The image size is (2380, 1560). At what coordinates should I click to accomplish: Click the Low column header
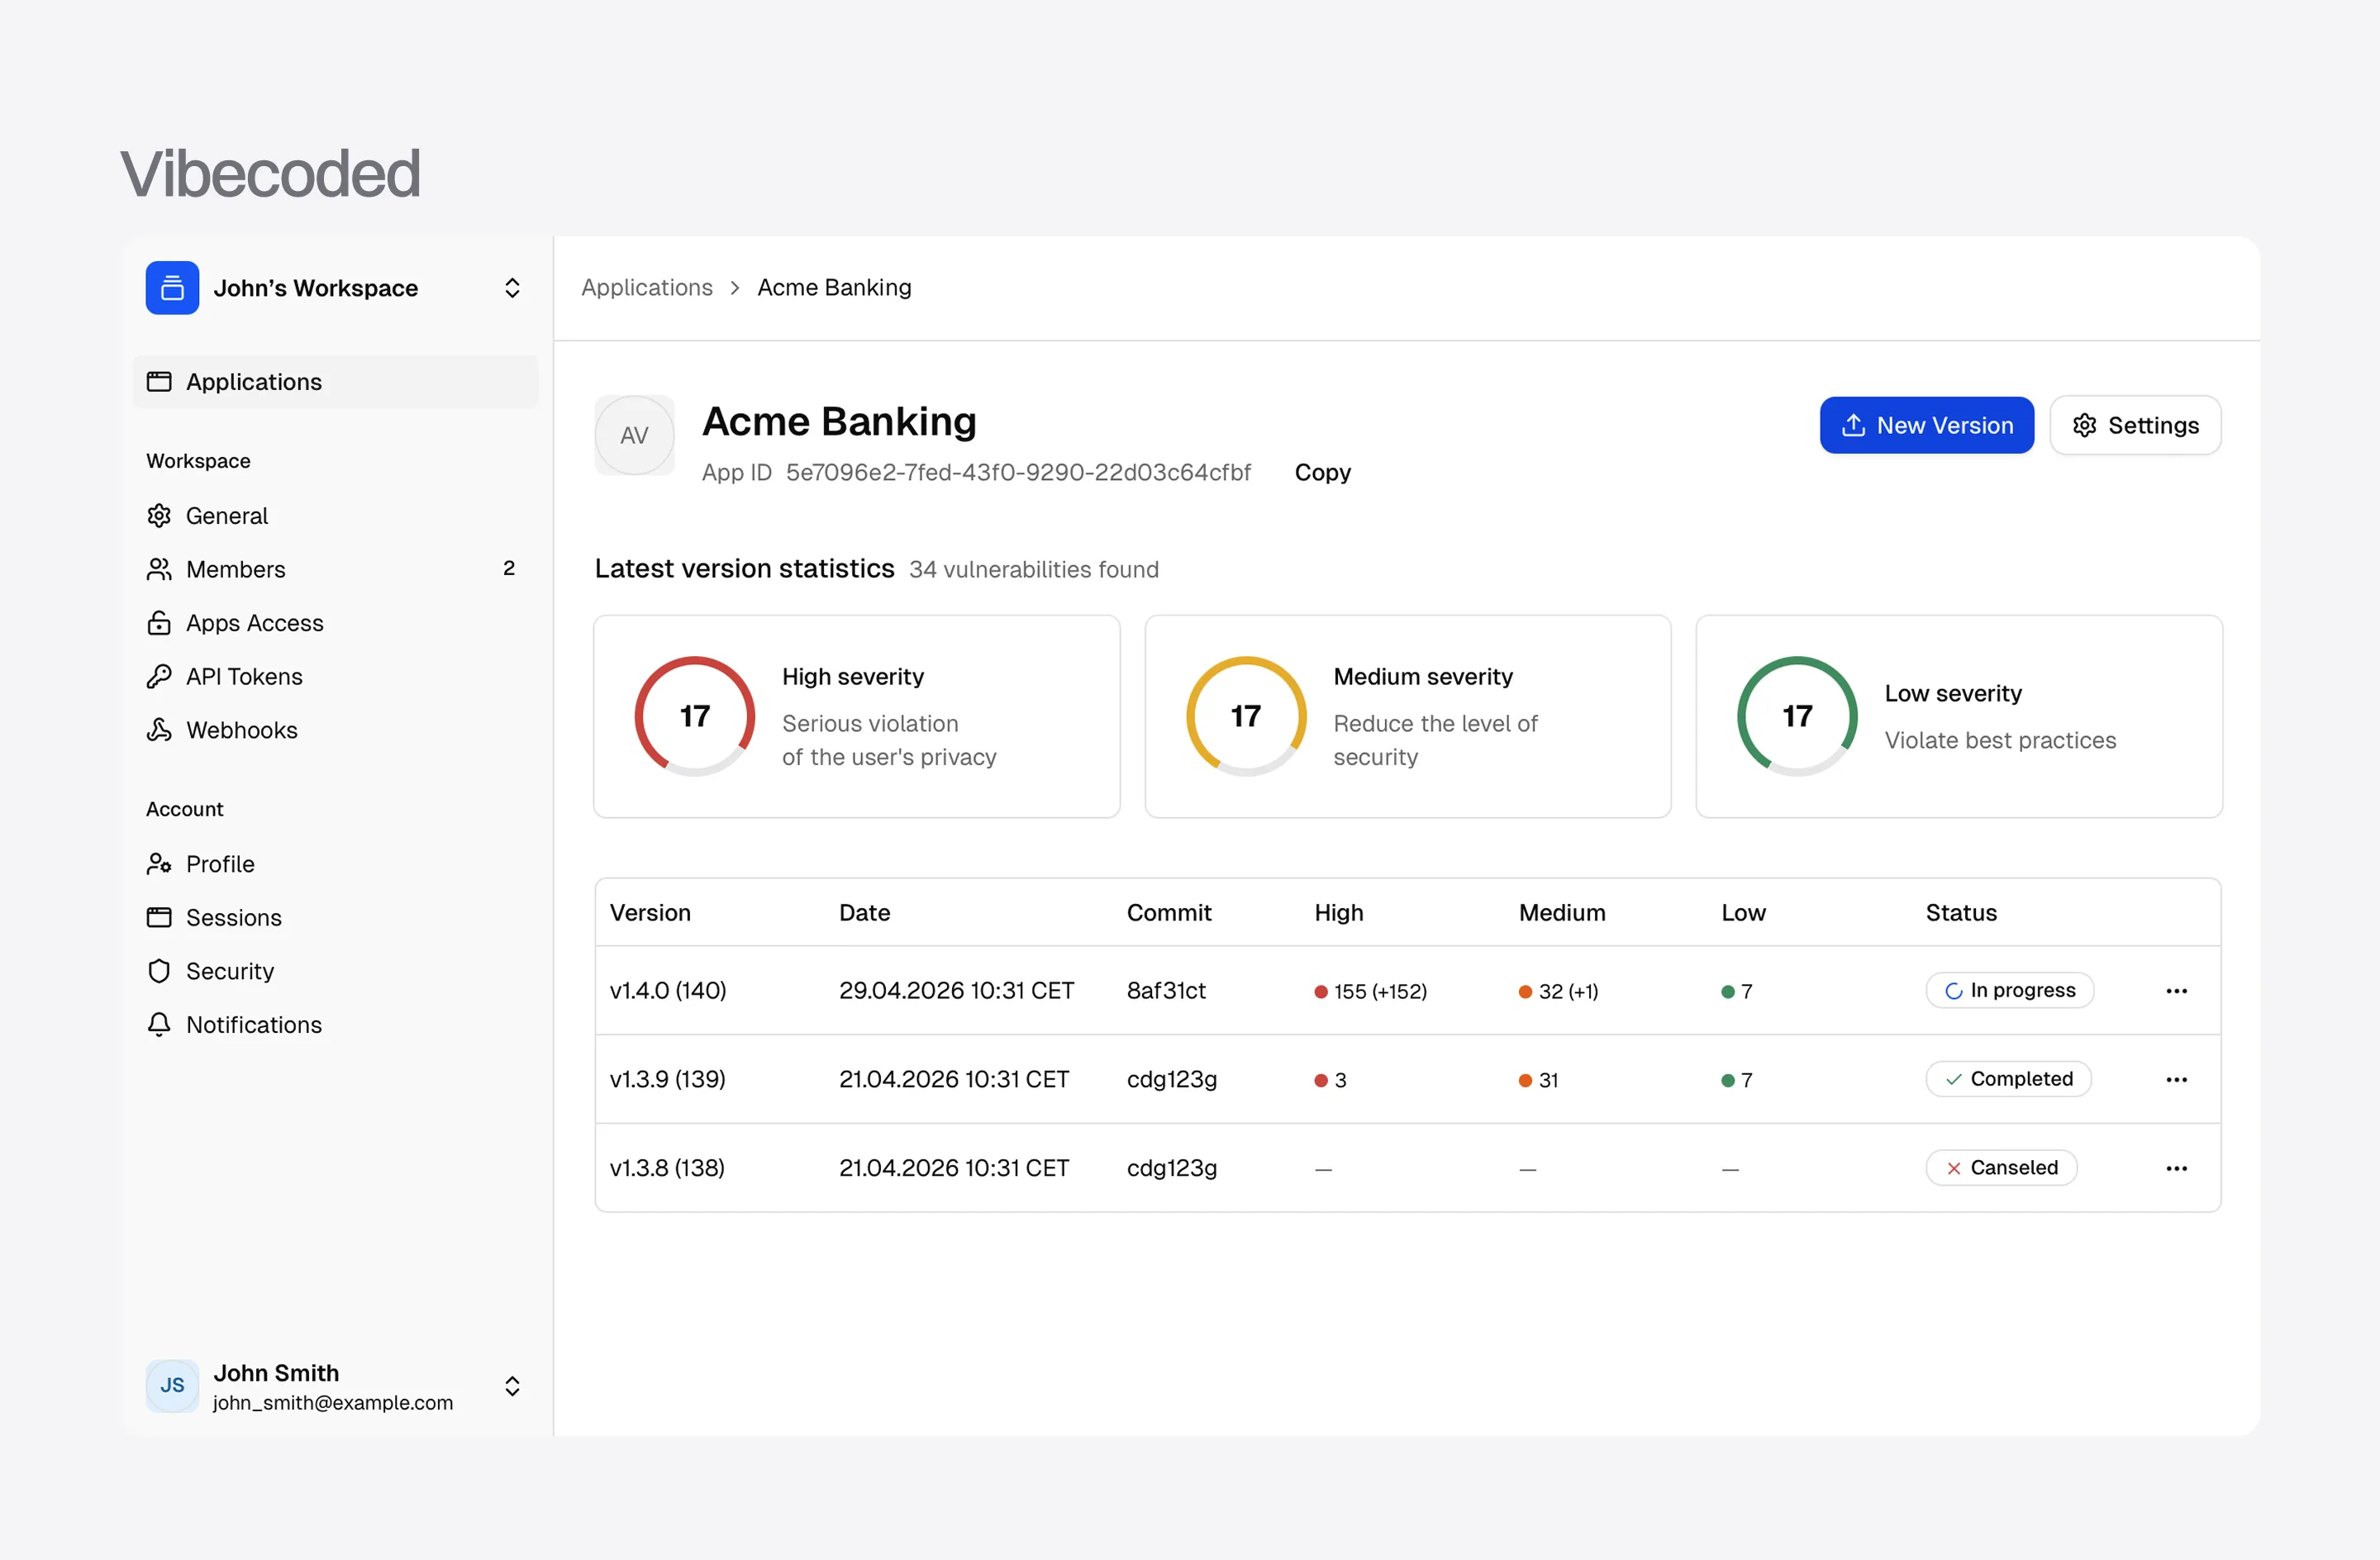[1743, 913]
